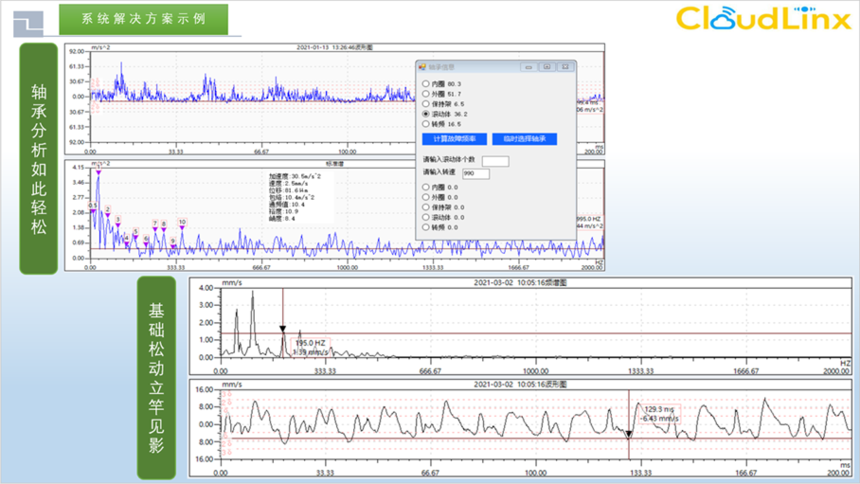The width and height of the screenshot is (860, 484).
Task: Click the 基础松动立竿见影 green side label
Action: tap(156, 378)
